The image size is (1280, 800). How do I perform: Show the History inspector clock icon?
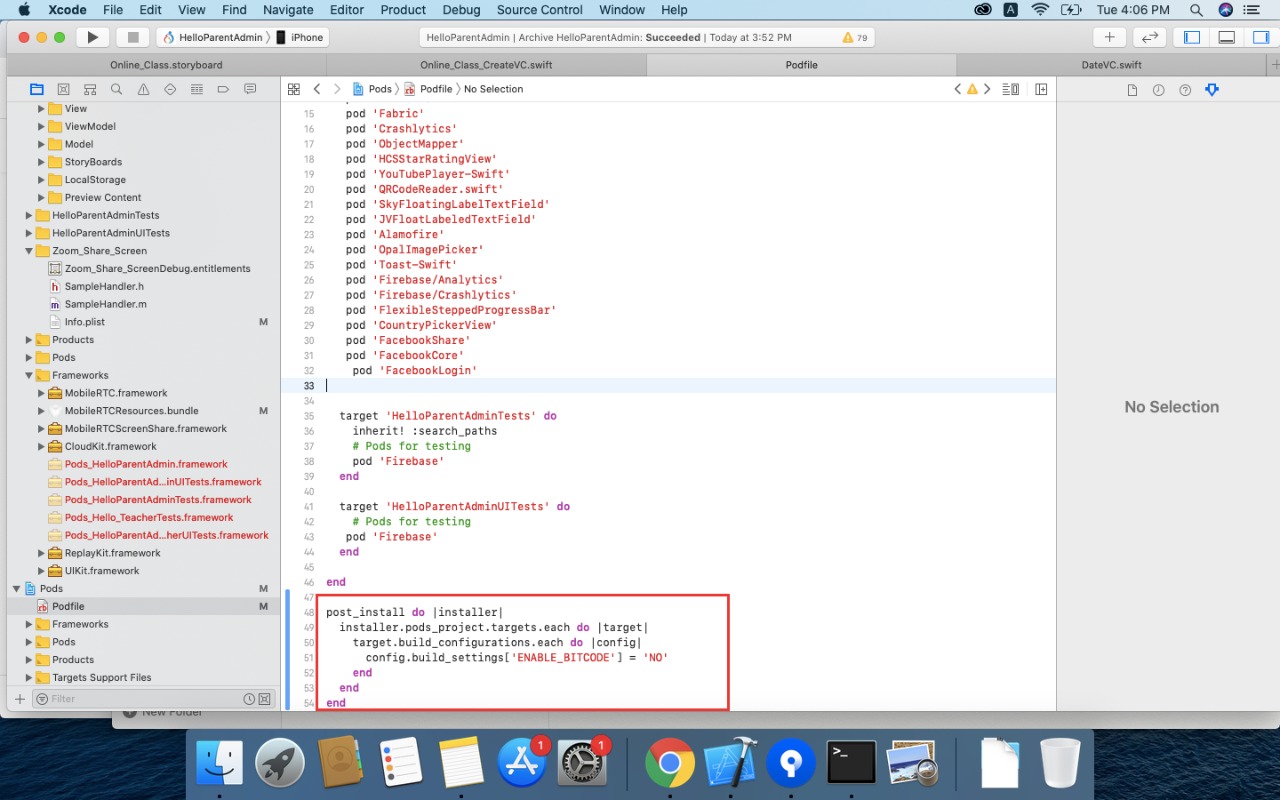(1158, 90)
